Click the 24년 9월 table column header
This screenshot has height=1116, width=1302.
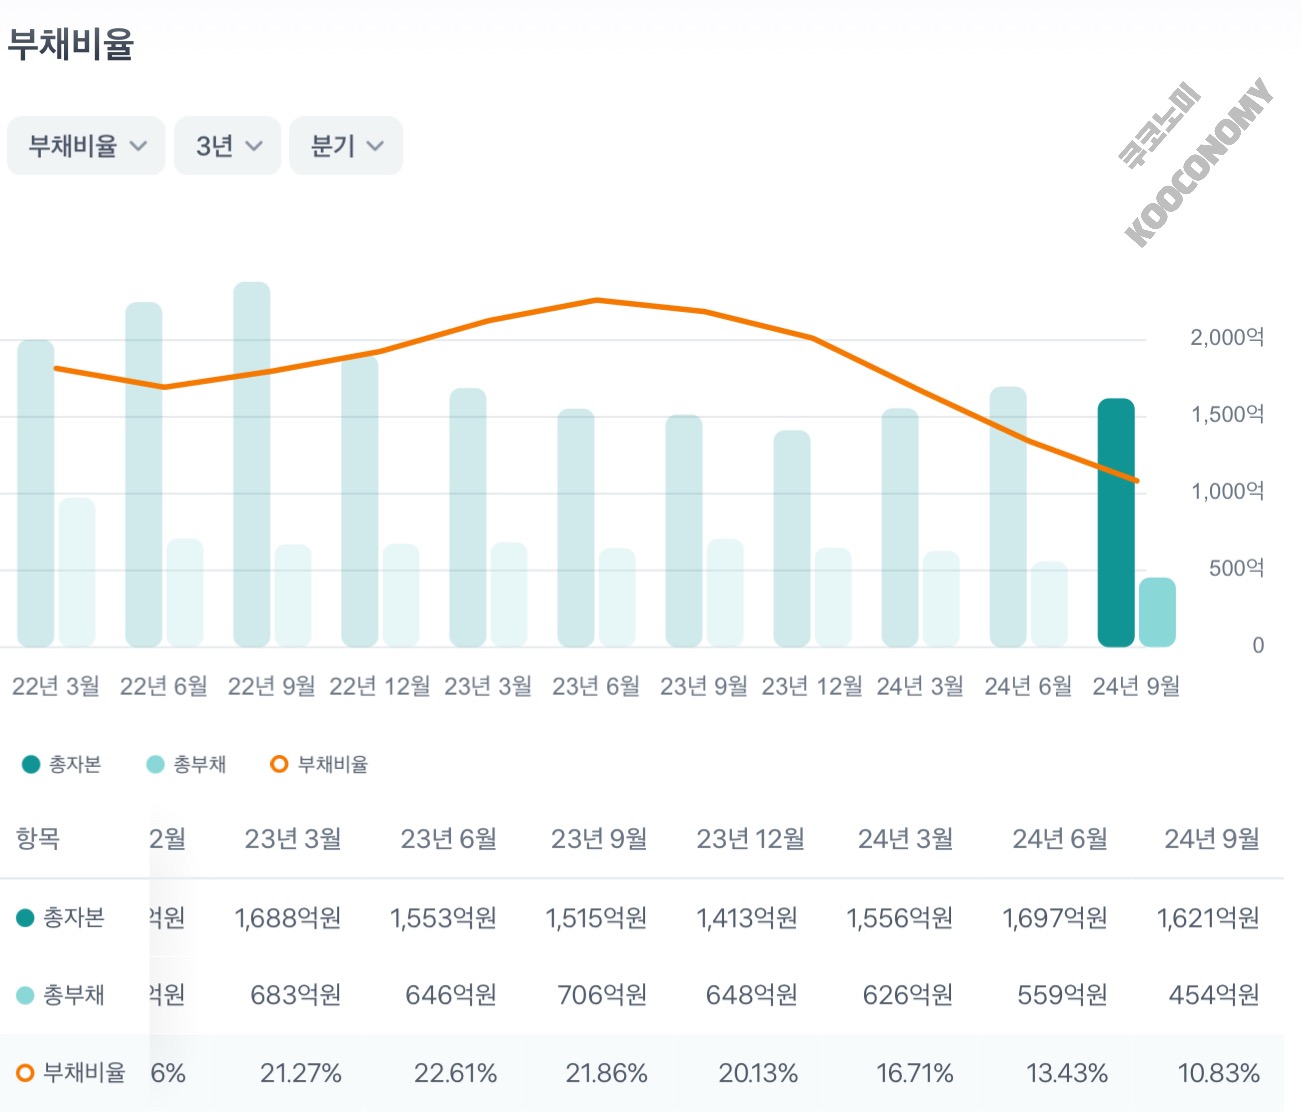[x=1212, y=838]
